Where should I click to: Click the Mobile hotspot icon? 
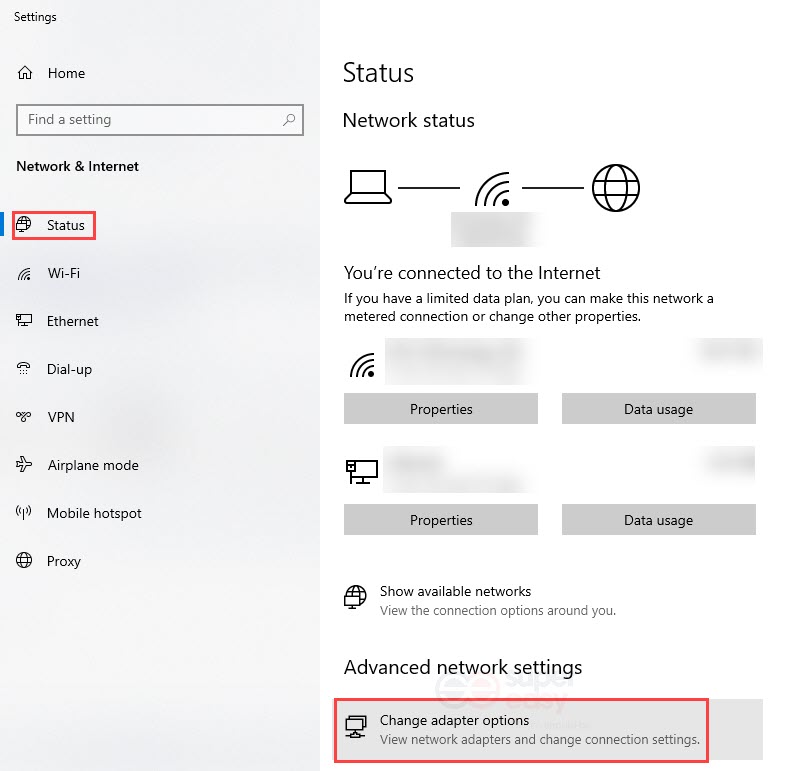25,513
